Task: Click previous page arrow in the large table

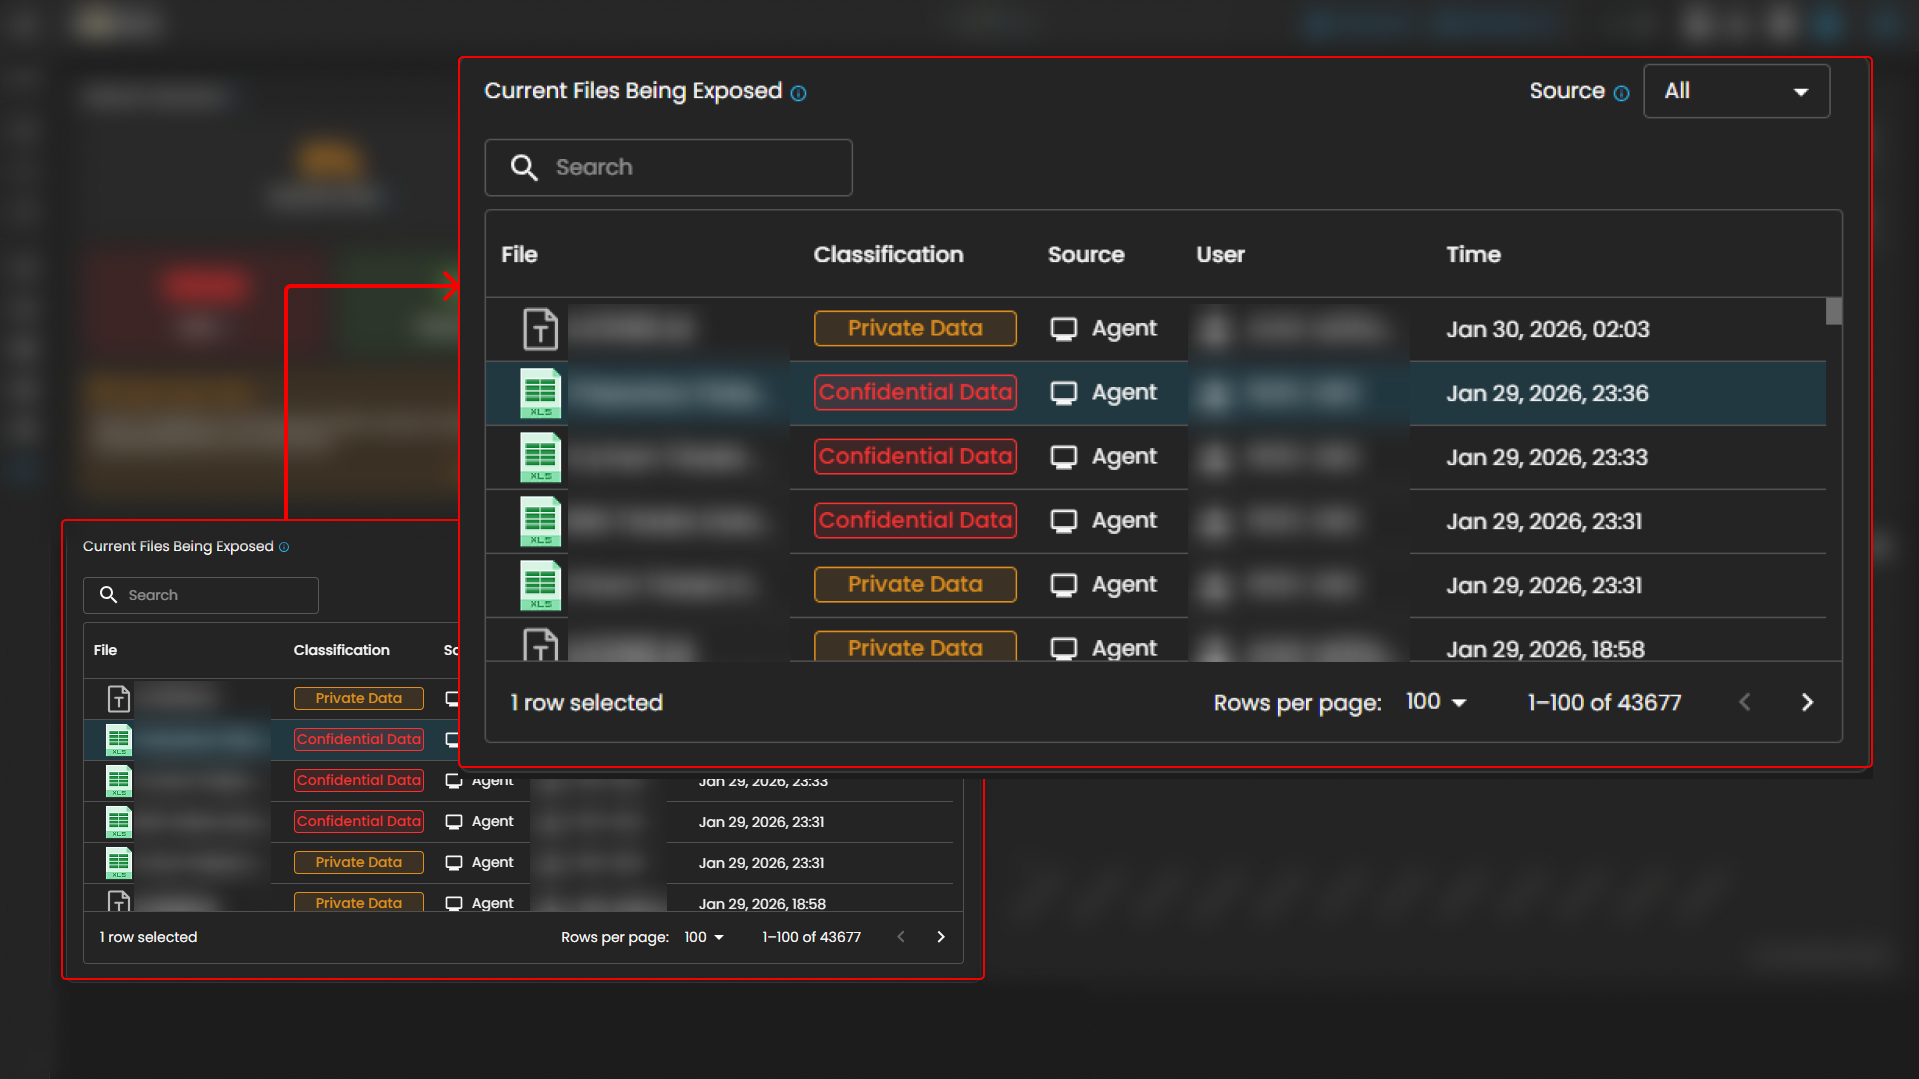Action: 1744,702
